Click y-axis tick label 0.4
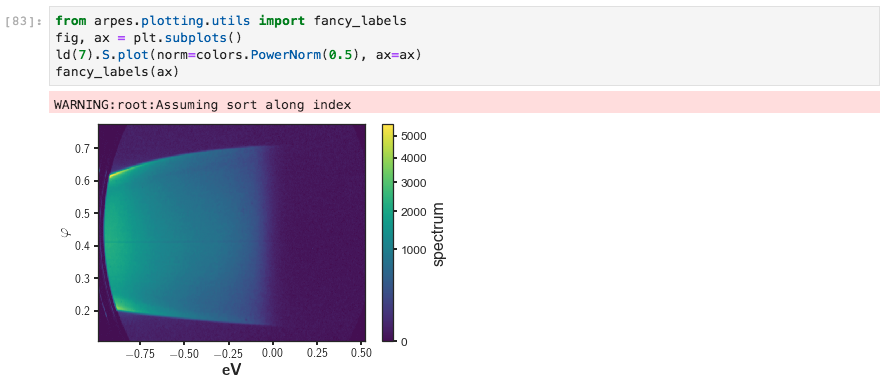 click(x=82, y=246)
